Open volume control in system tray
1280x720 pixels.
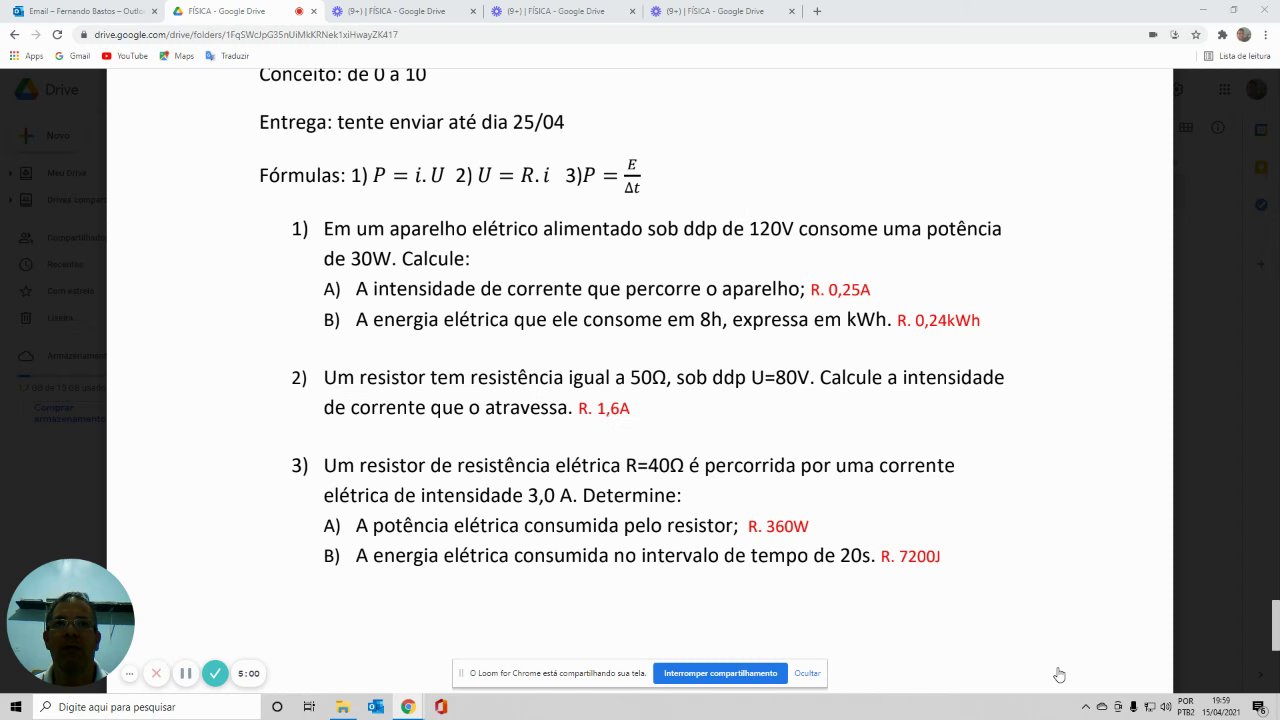coord(1166,707)
